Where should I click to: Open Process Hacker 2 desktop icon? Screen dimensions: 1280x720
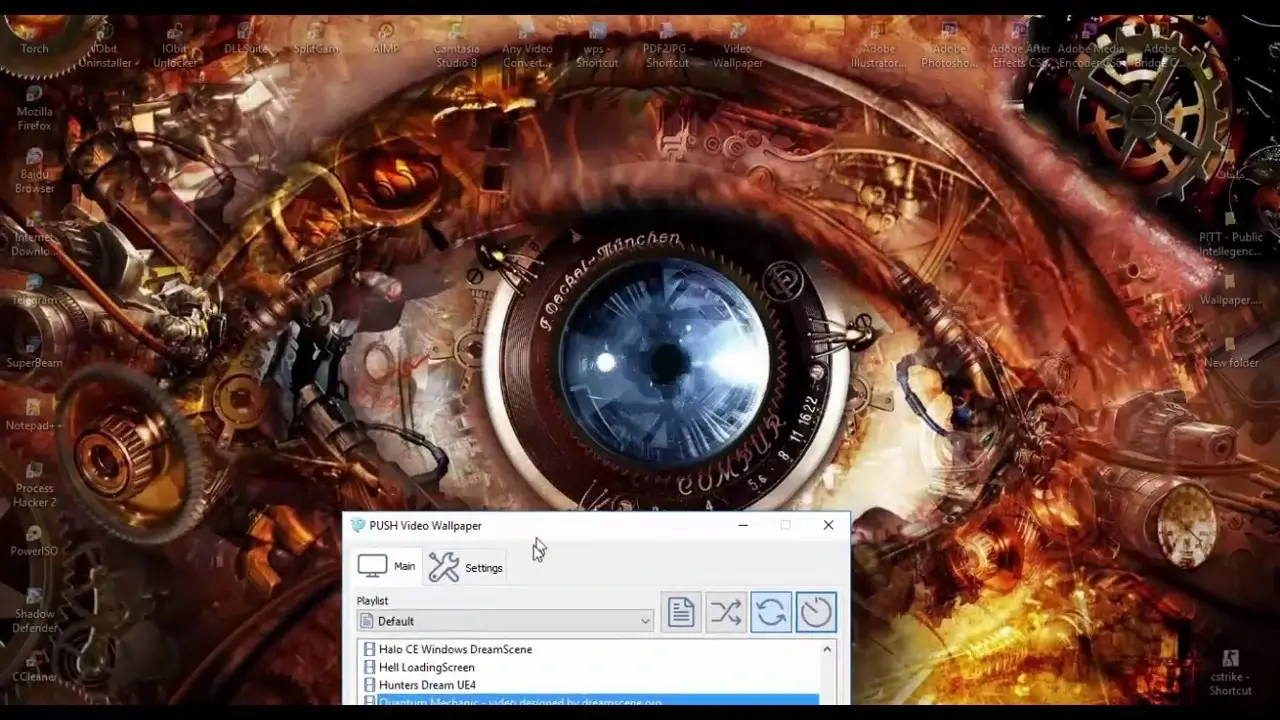pyautogui.click(x=34, y=484)
